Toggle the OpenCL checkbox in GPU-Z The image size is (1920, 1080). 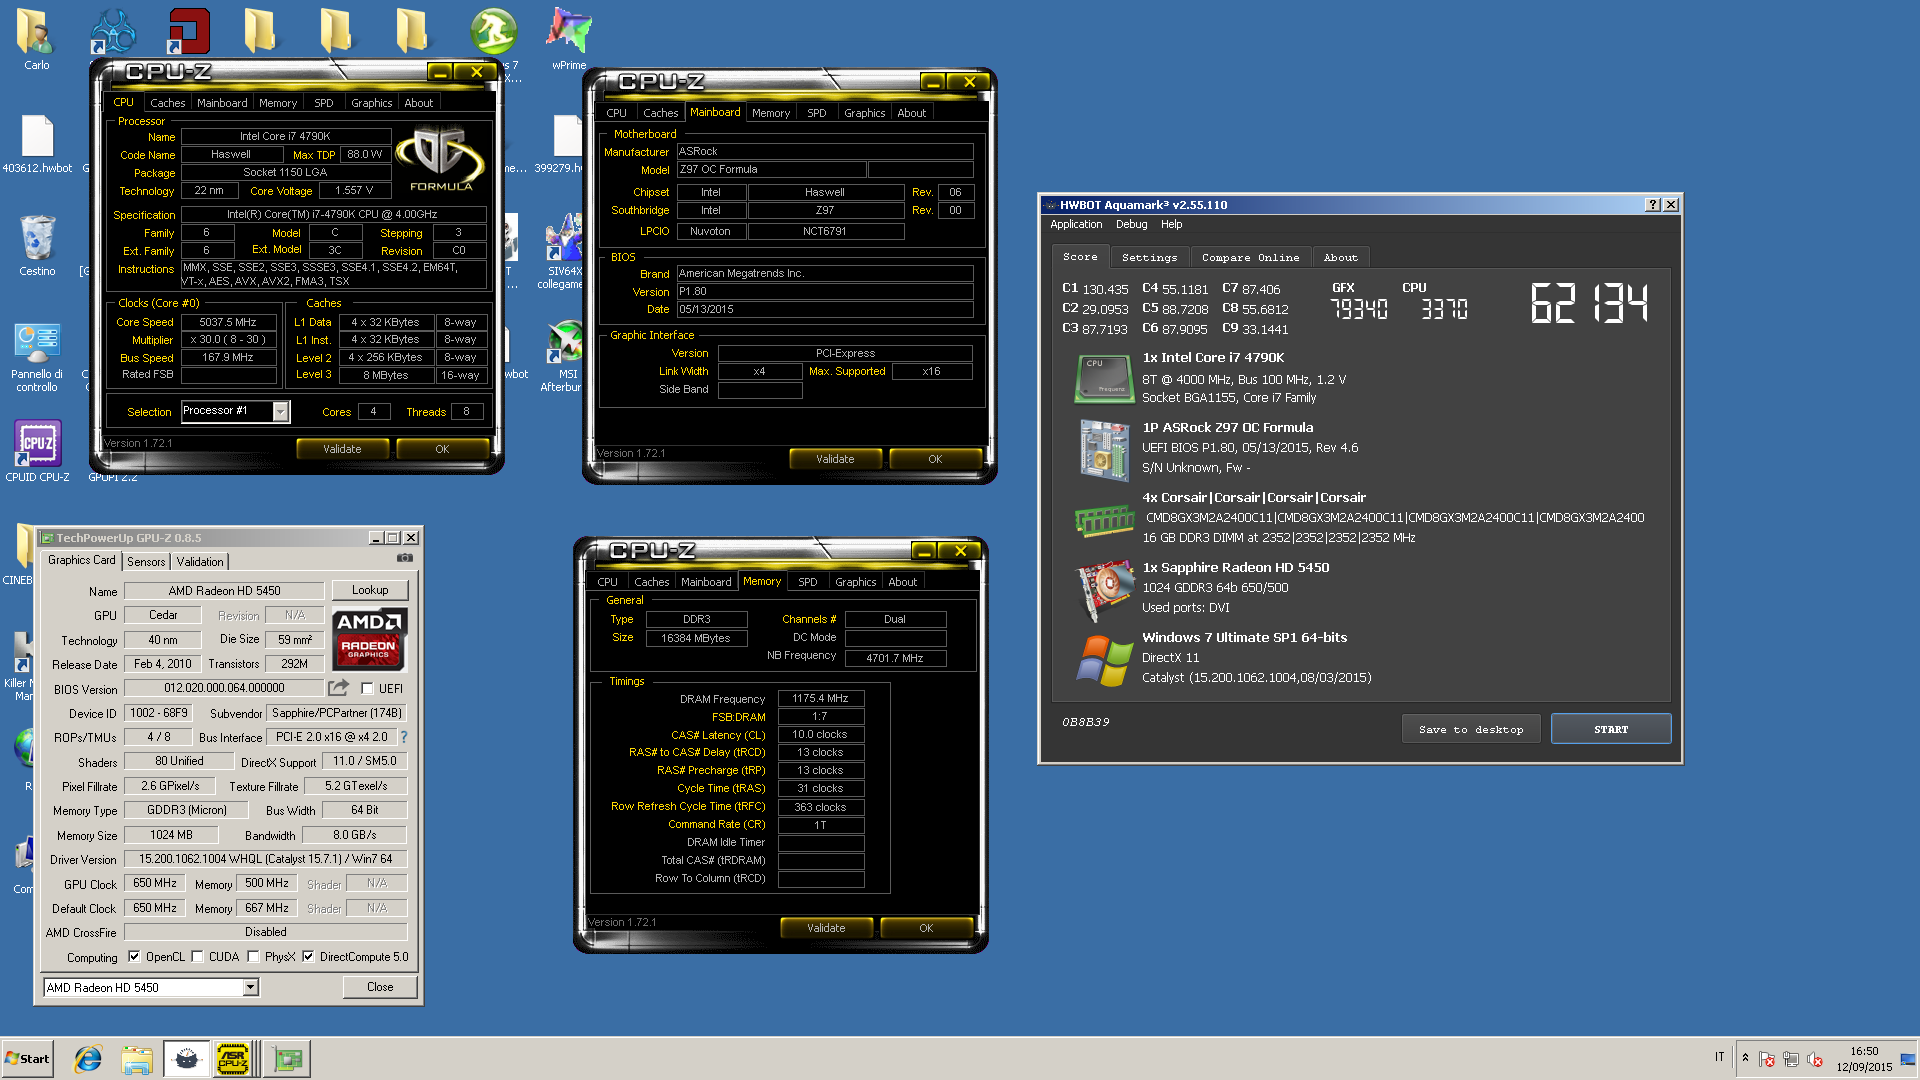pos(134,956)
